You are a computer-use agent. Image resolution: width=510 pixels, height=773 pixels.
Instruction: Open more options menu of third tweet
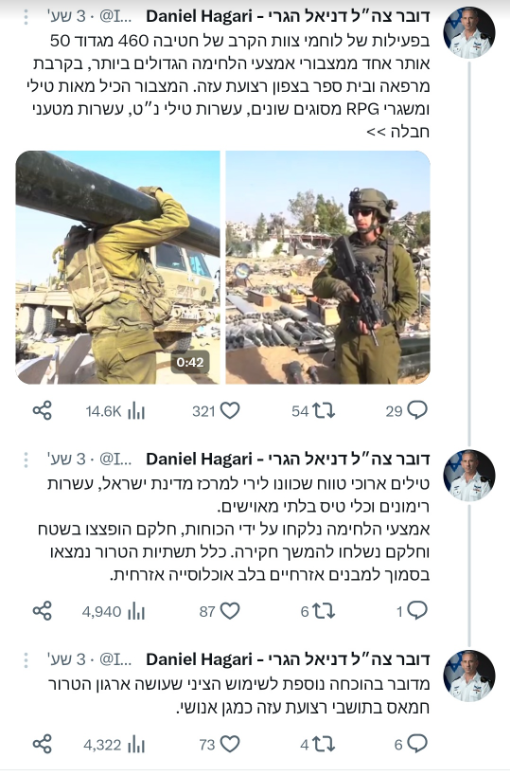[x=26, y=660]
